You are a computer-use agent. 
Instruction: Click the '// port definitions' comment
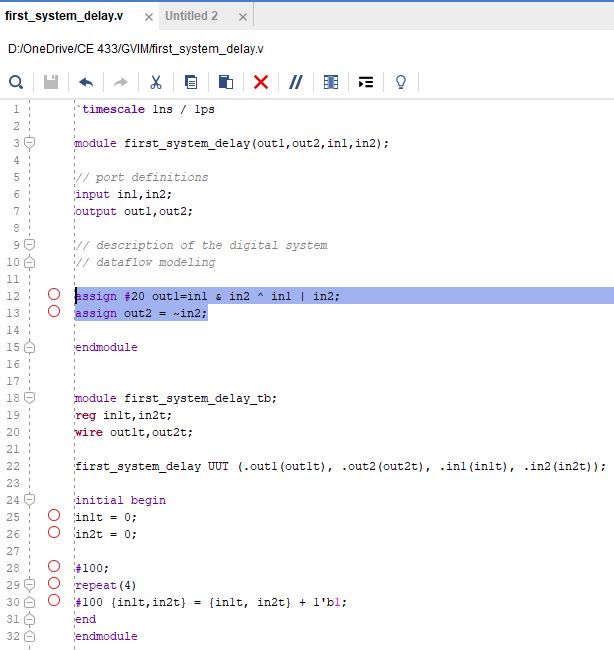point(141,177)
